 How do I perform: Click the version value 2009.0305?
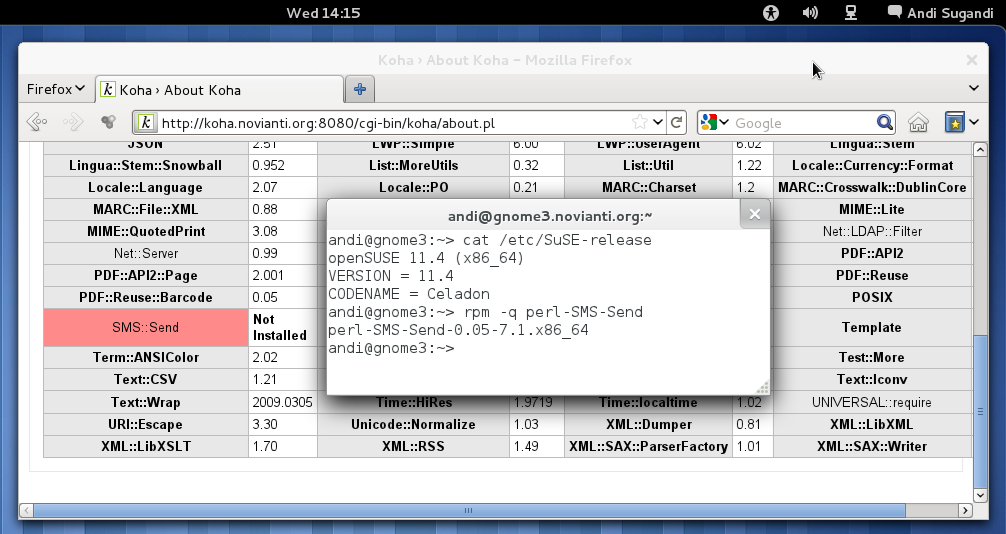(x=282, y=402)
